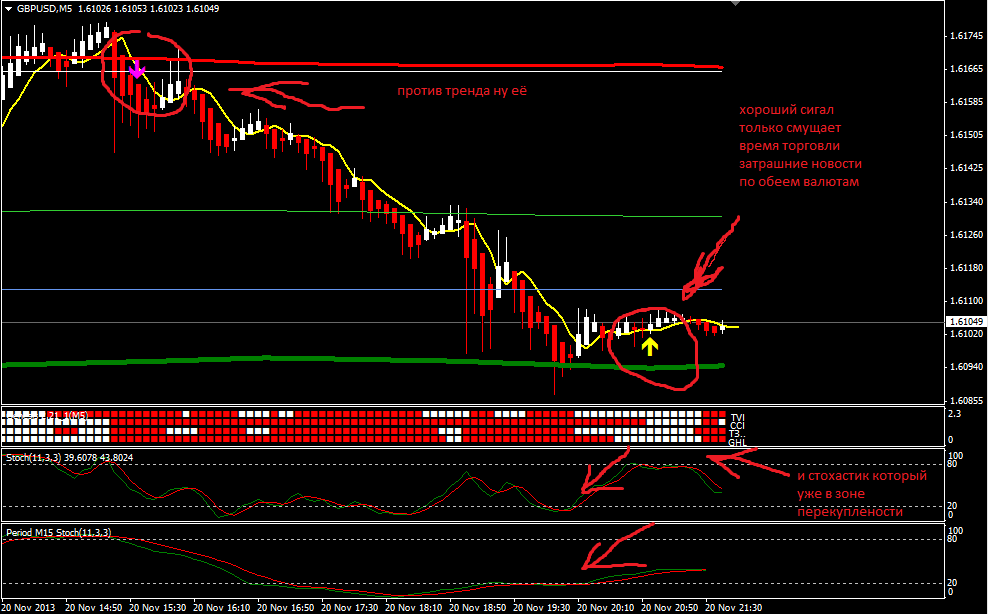Click the Period M15 Stoch(11,3,3) label
The image size is (989, 614).
click(59, 533)
